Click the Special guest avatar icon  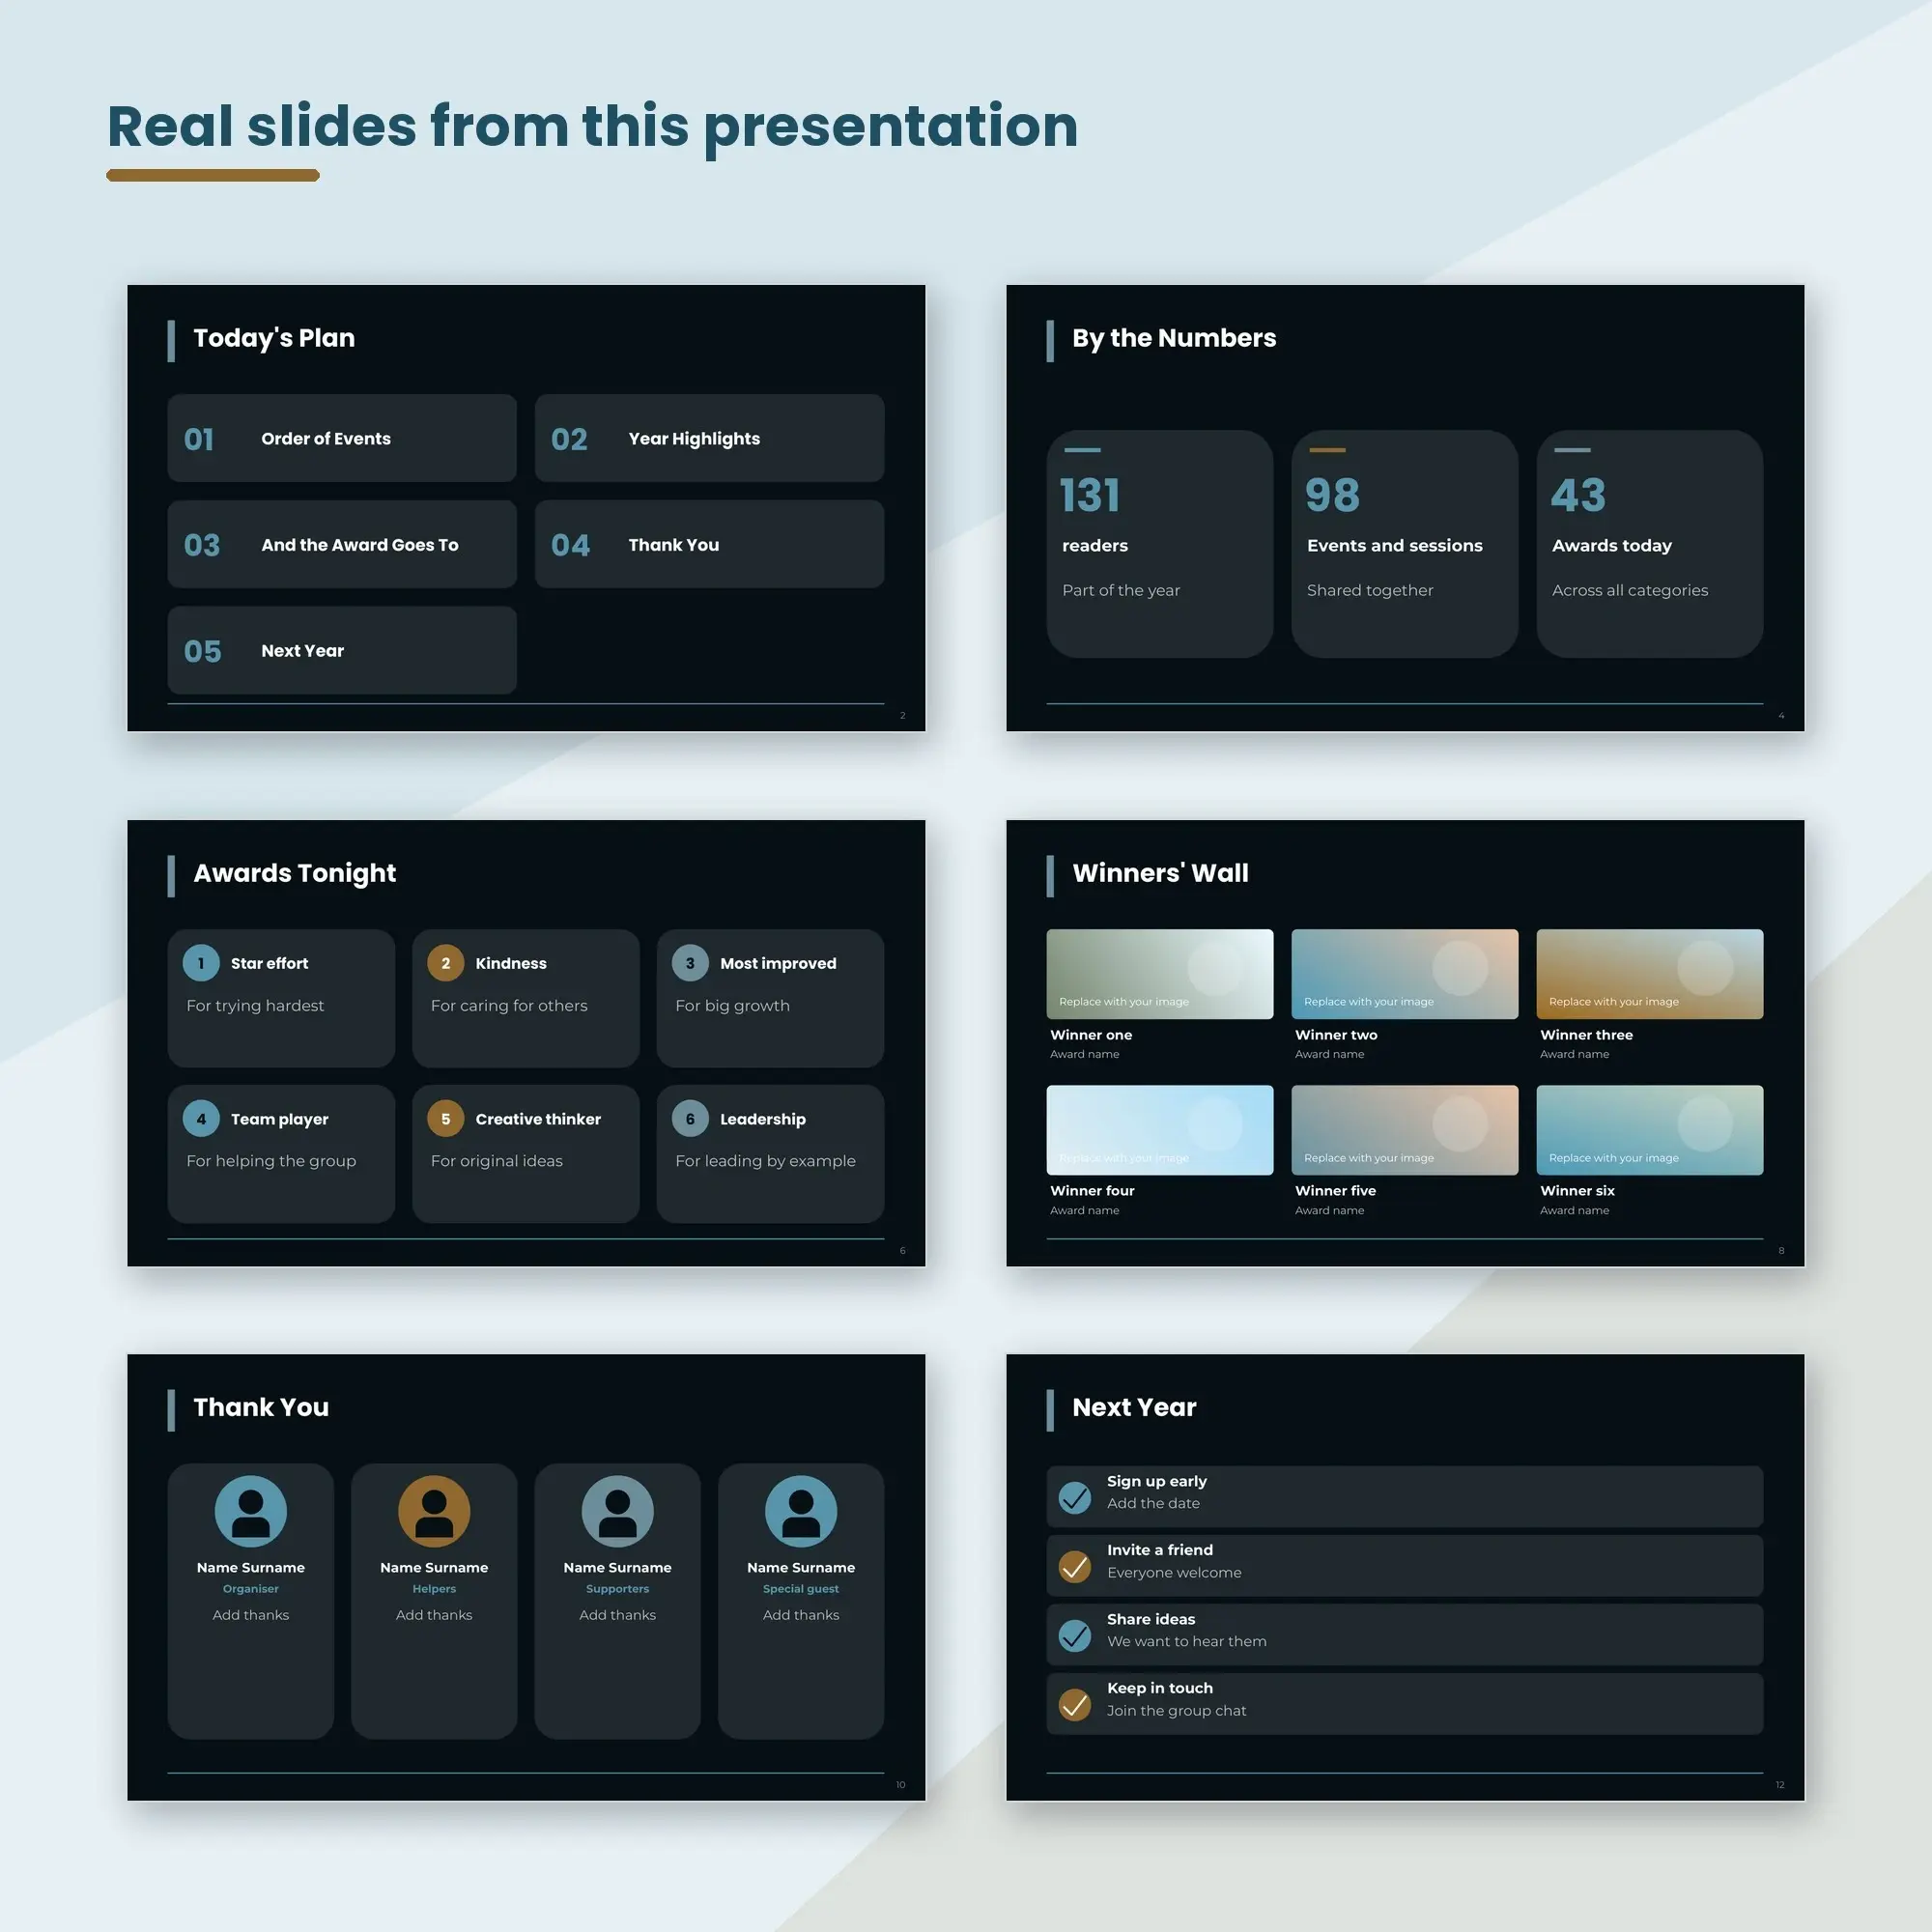coord(801,1511)
